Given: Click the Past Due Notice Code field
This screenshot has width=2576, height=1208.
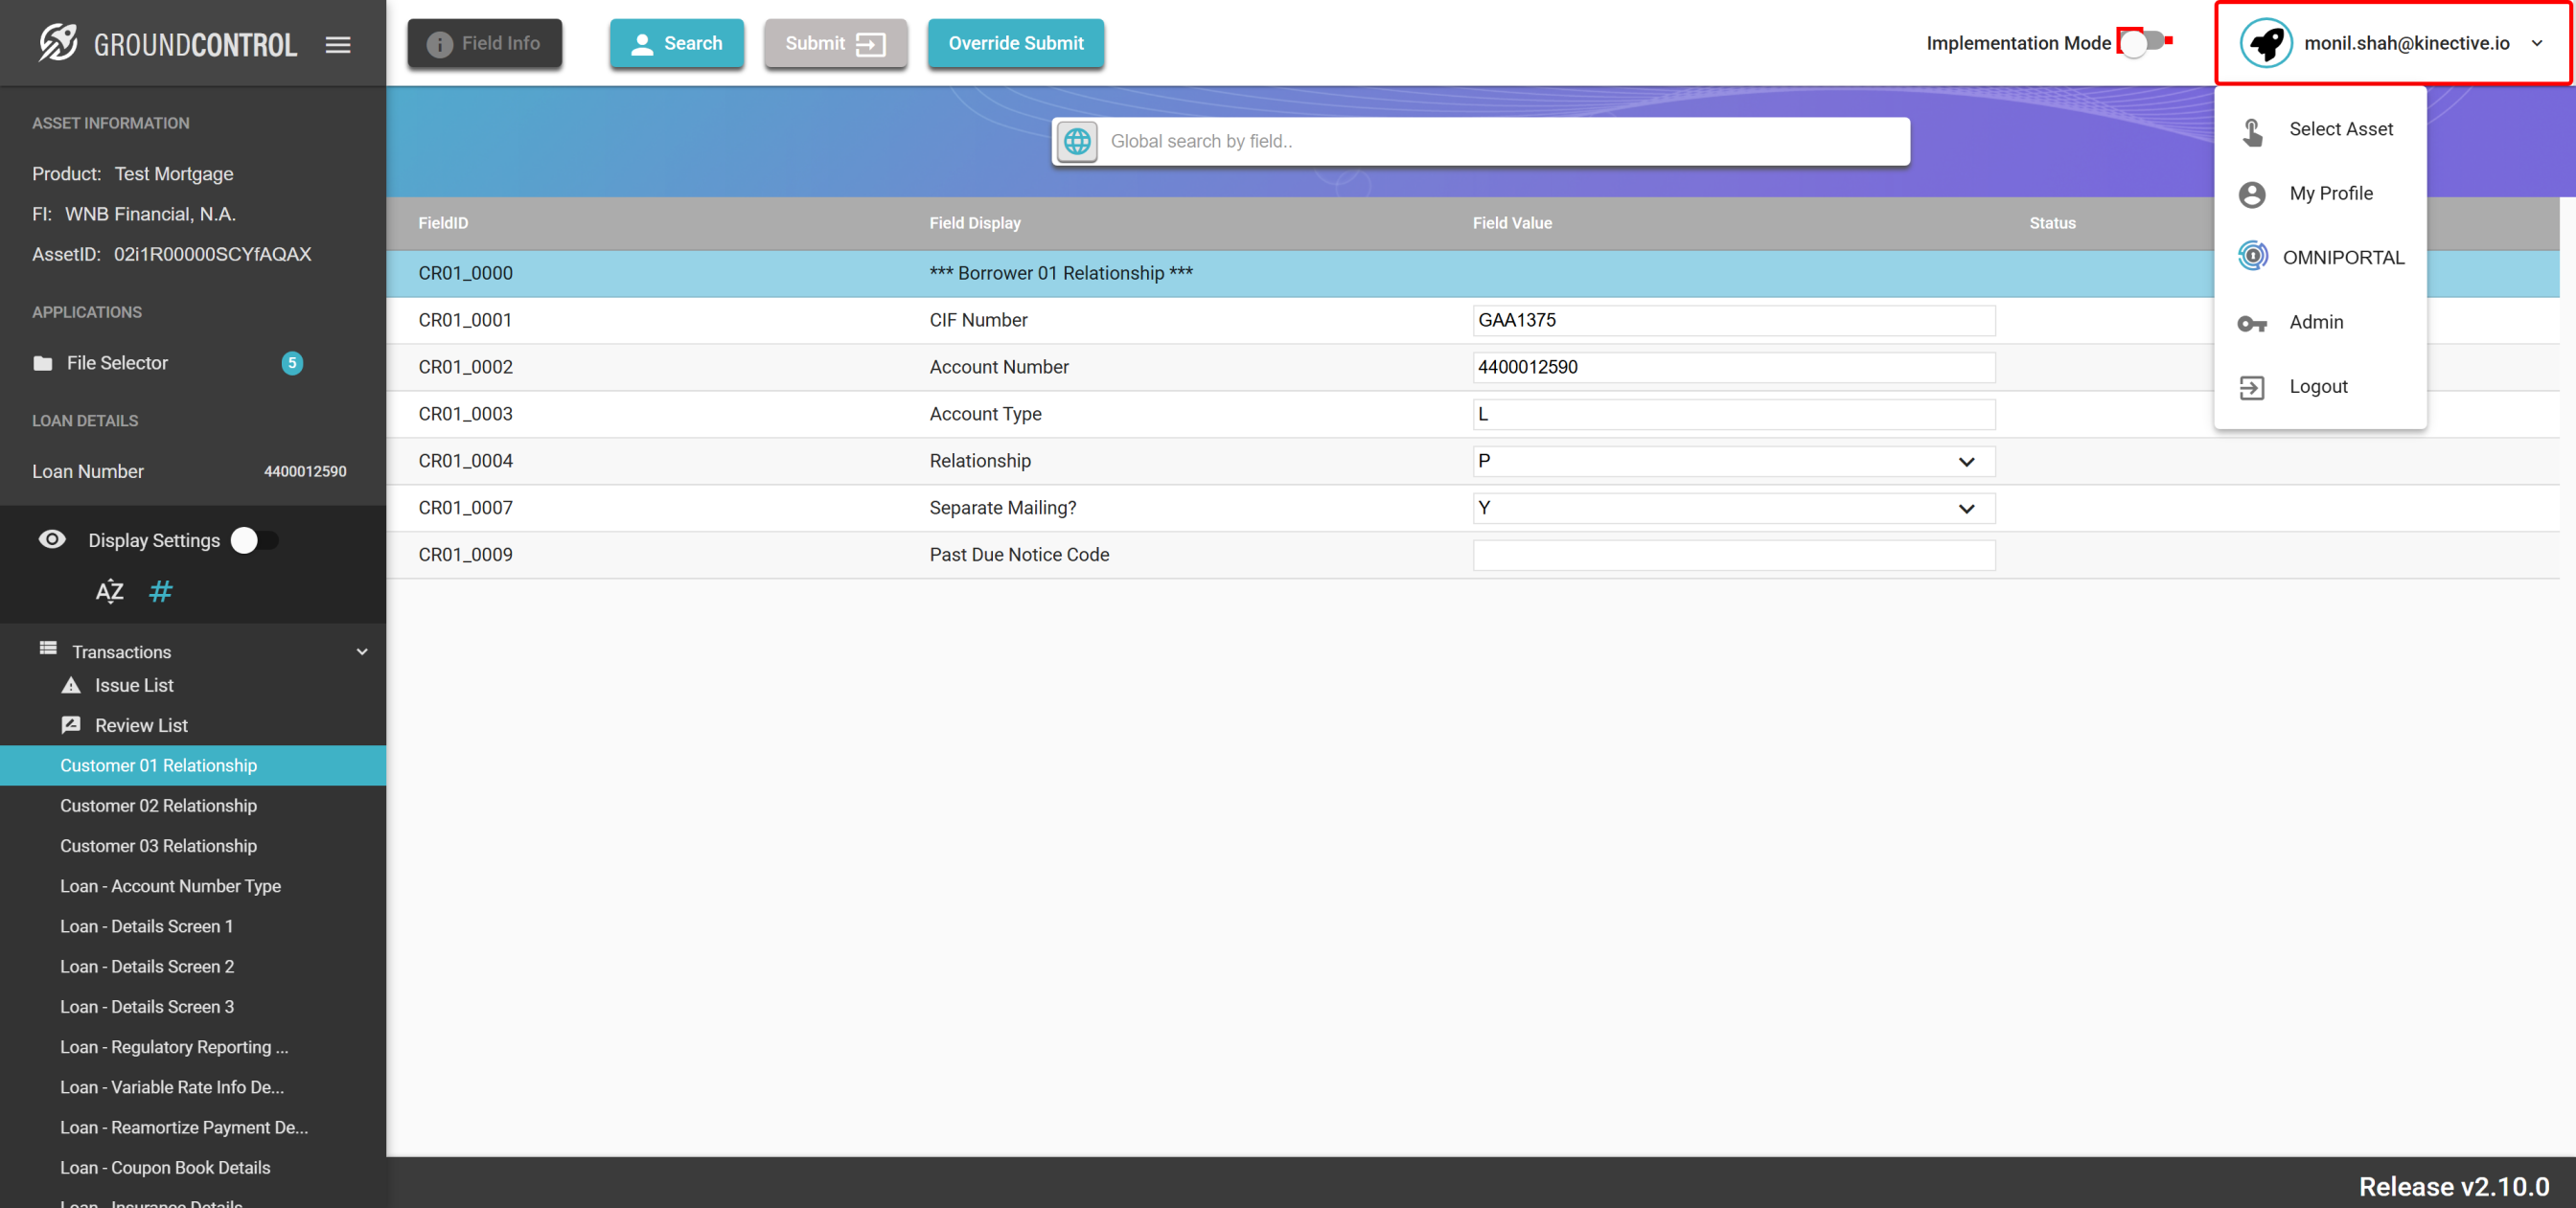Looking at the screenshot, I should [1733, 555].
